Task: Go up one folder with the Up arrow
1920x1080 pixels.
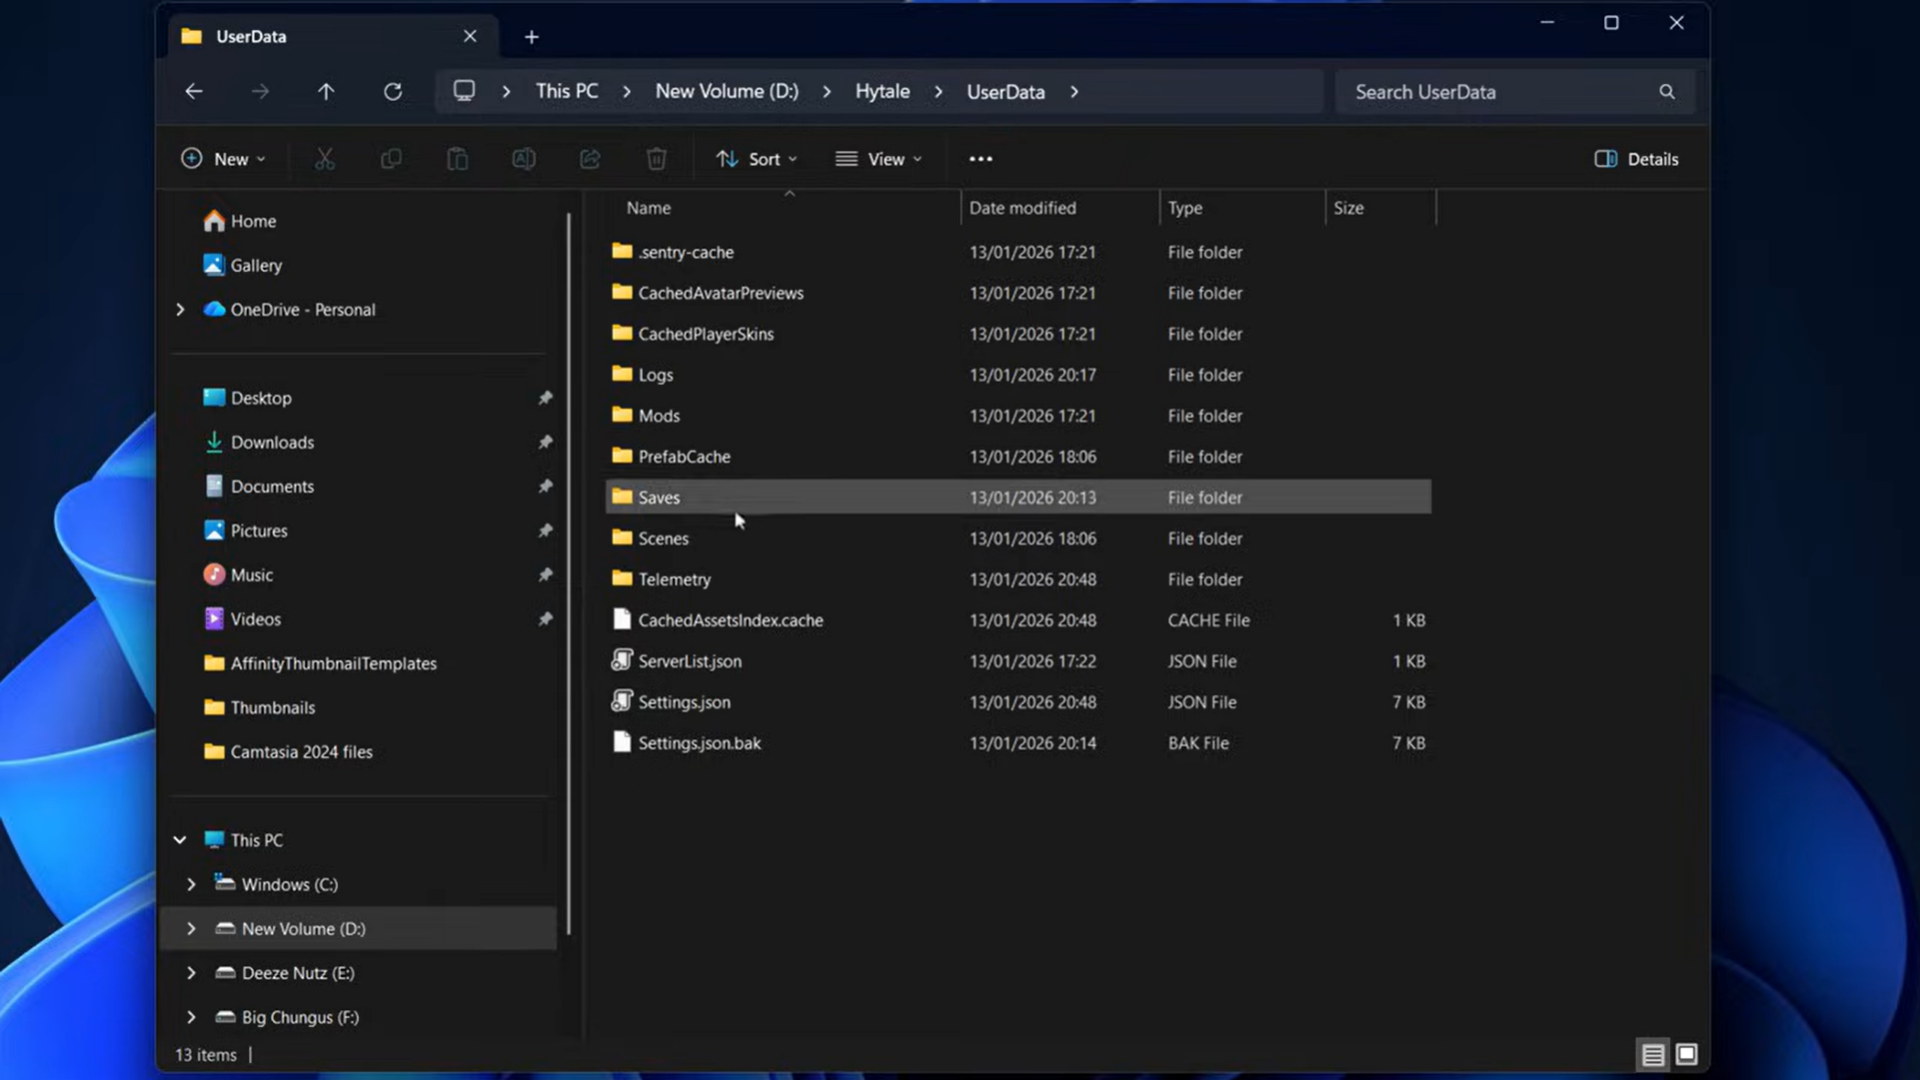Action: click(326, 92)
